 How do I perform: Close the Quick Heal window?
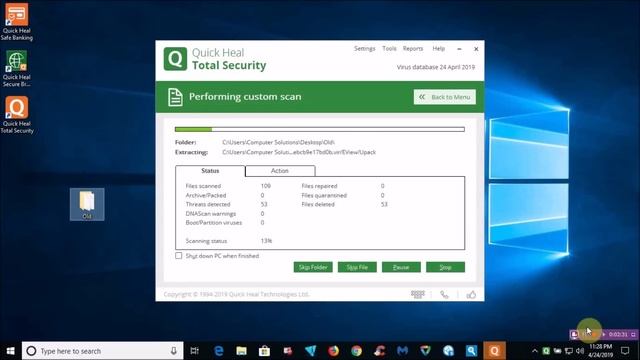[476, 49]
